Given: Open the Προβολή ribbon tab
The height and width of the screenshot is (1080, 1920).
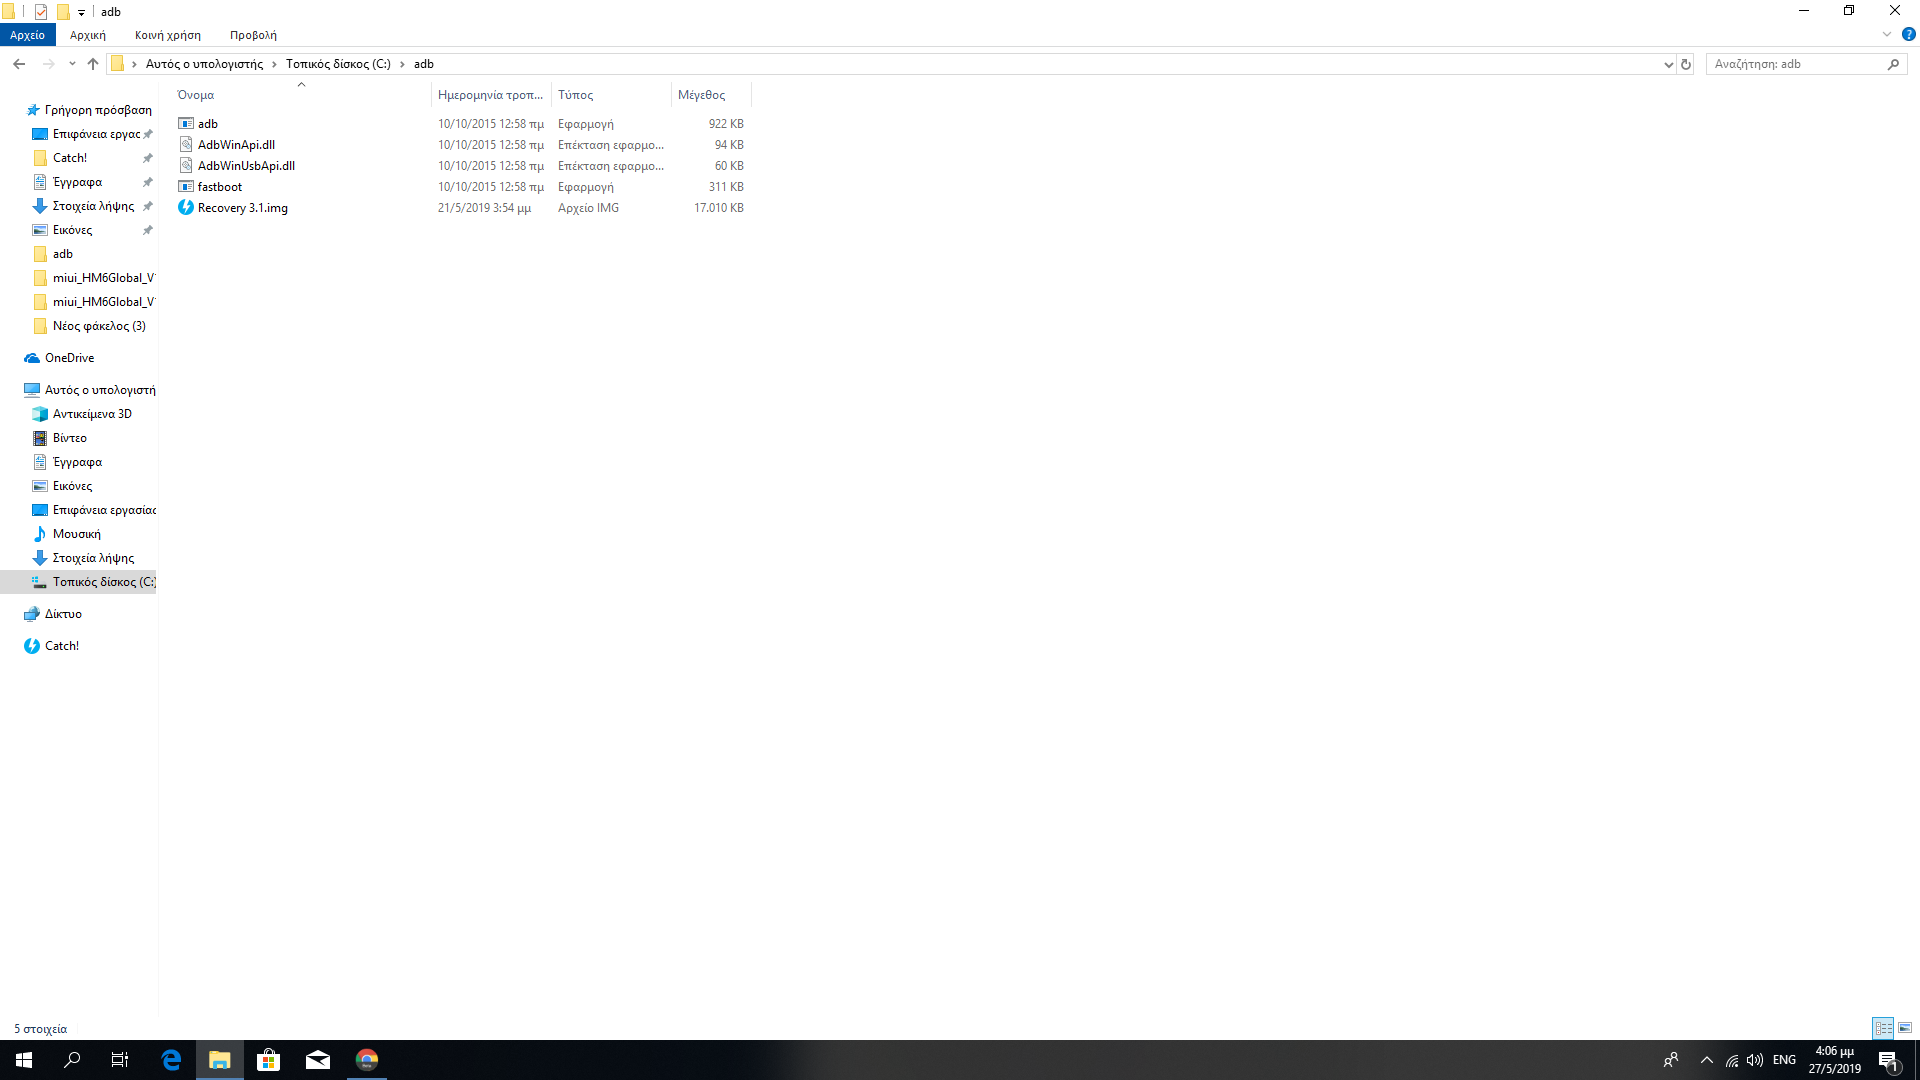Looking at the screenshot, I should [253, 35].
